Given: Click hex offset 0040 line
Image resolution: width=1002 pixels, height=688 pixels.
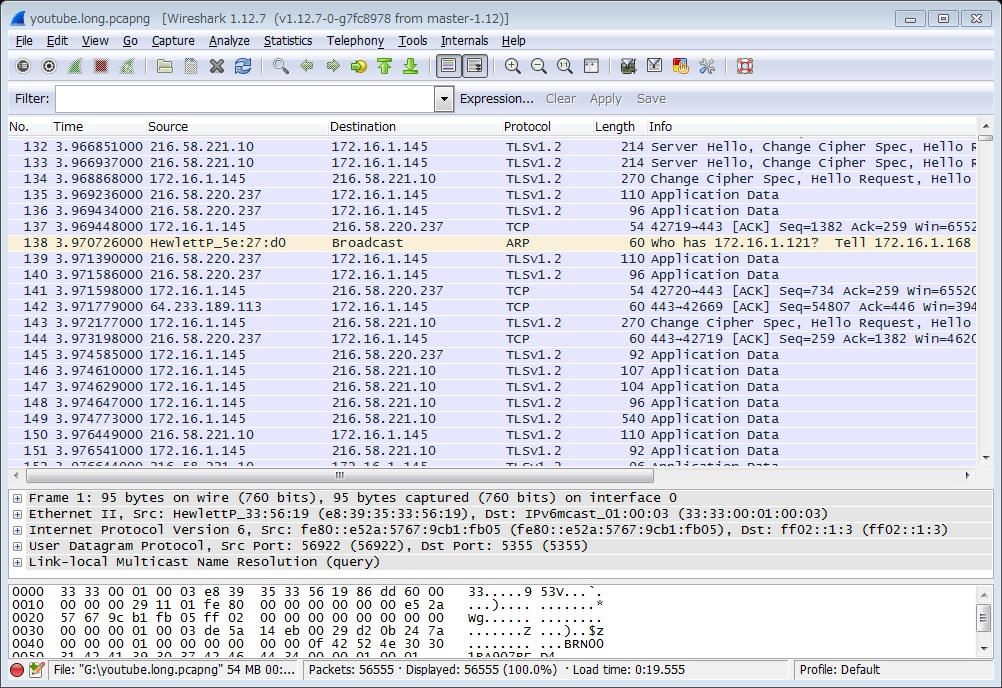Looking at the screenshot, I should (308, 644).
